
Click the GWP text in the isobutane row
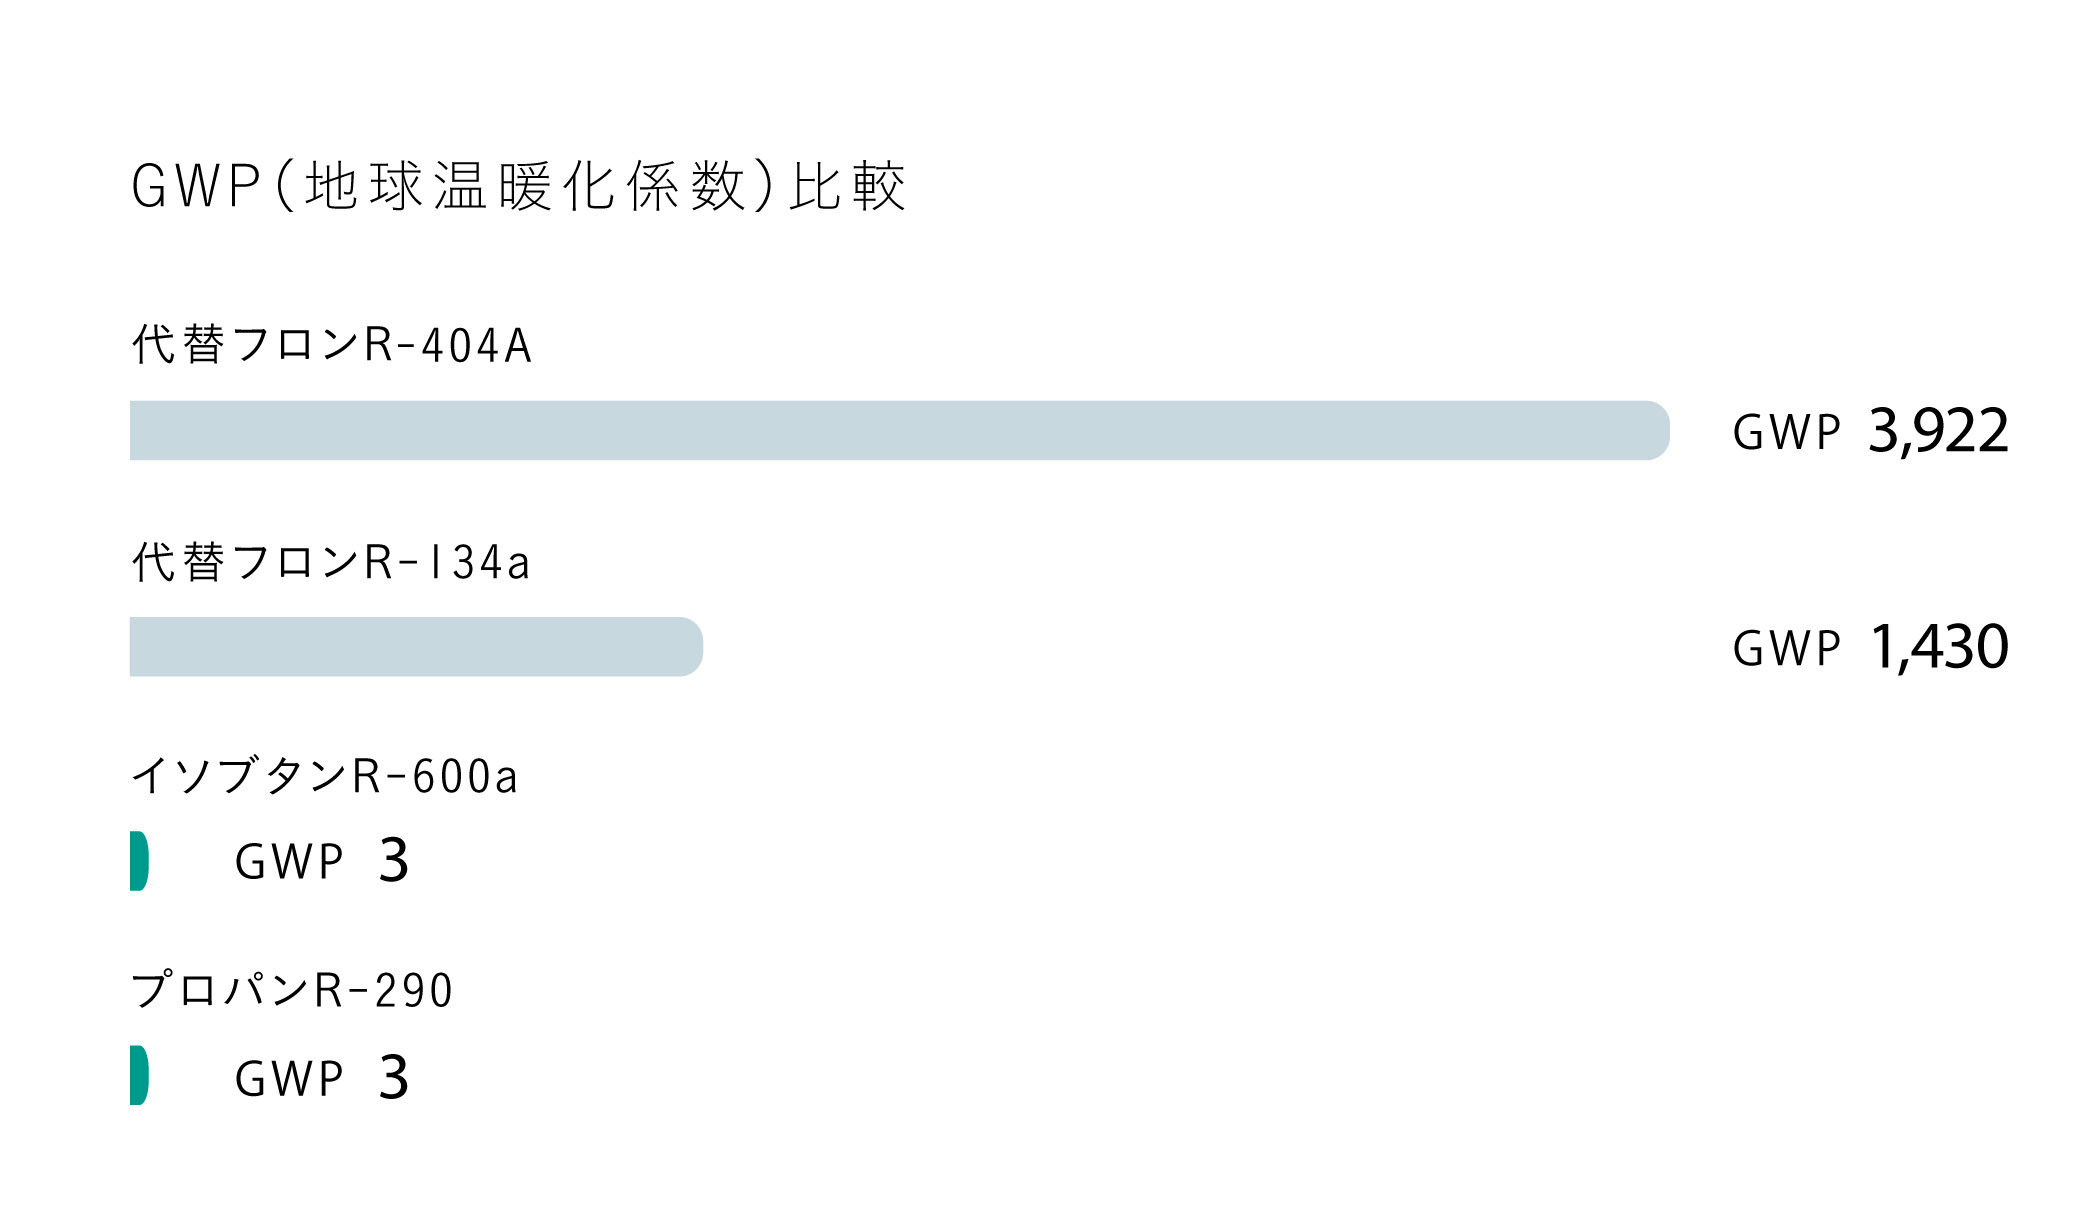[289, 862]
